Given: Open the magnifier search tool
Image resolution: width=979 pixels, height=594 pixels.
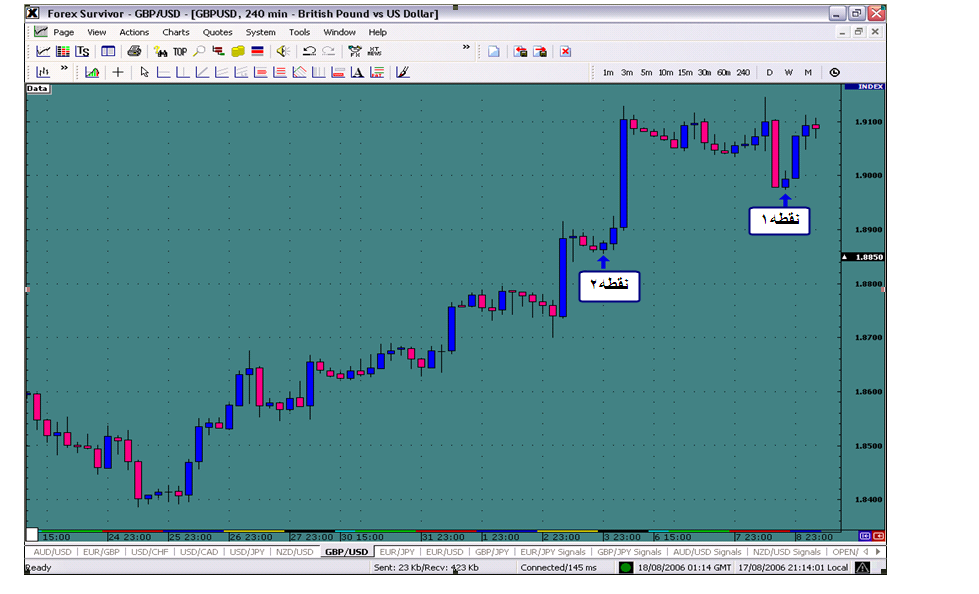Looking at the screenshot, I should [199, 51].
